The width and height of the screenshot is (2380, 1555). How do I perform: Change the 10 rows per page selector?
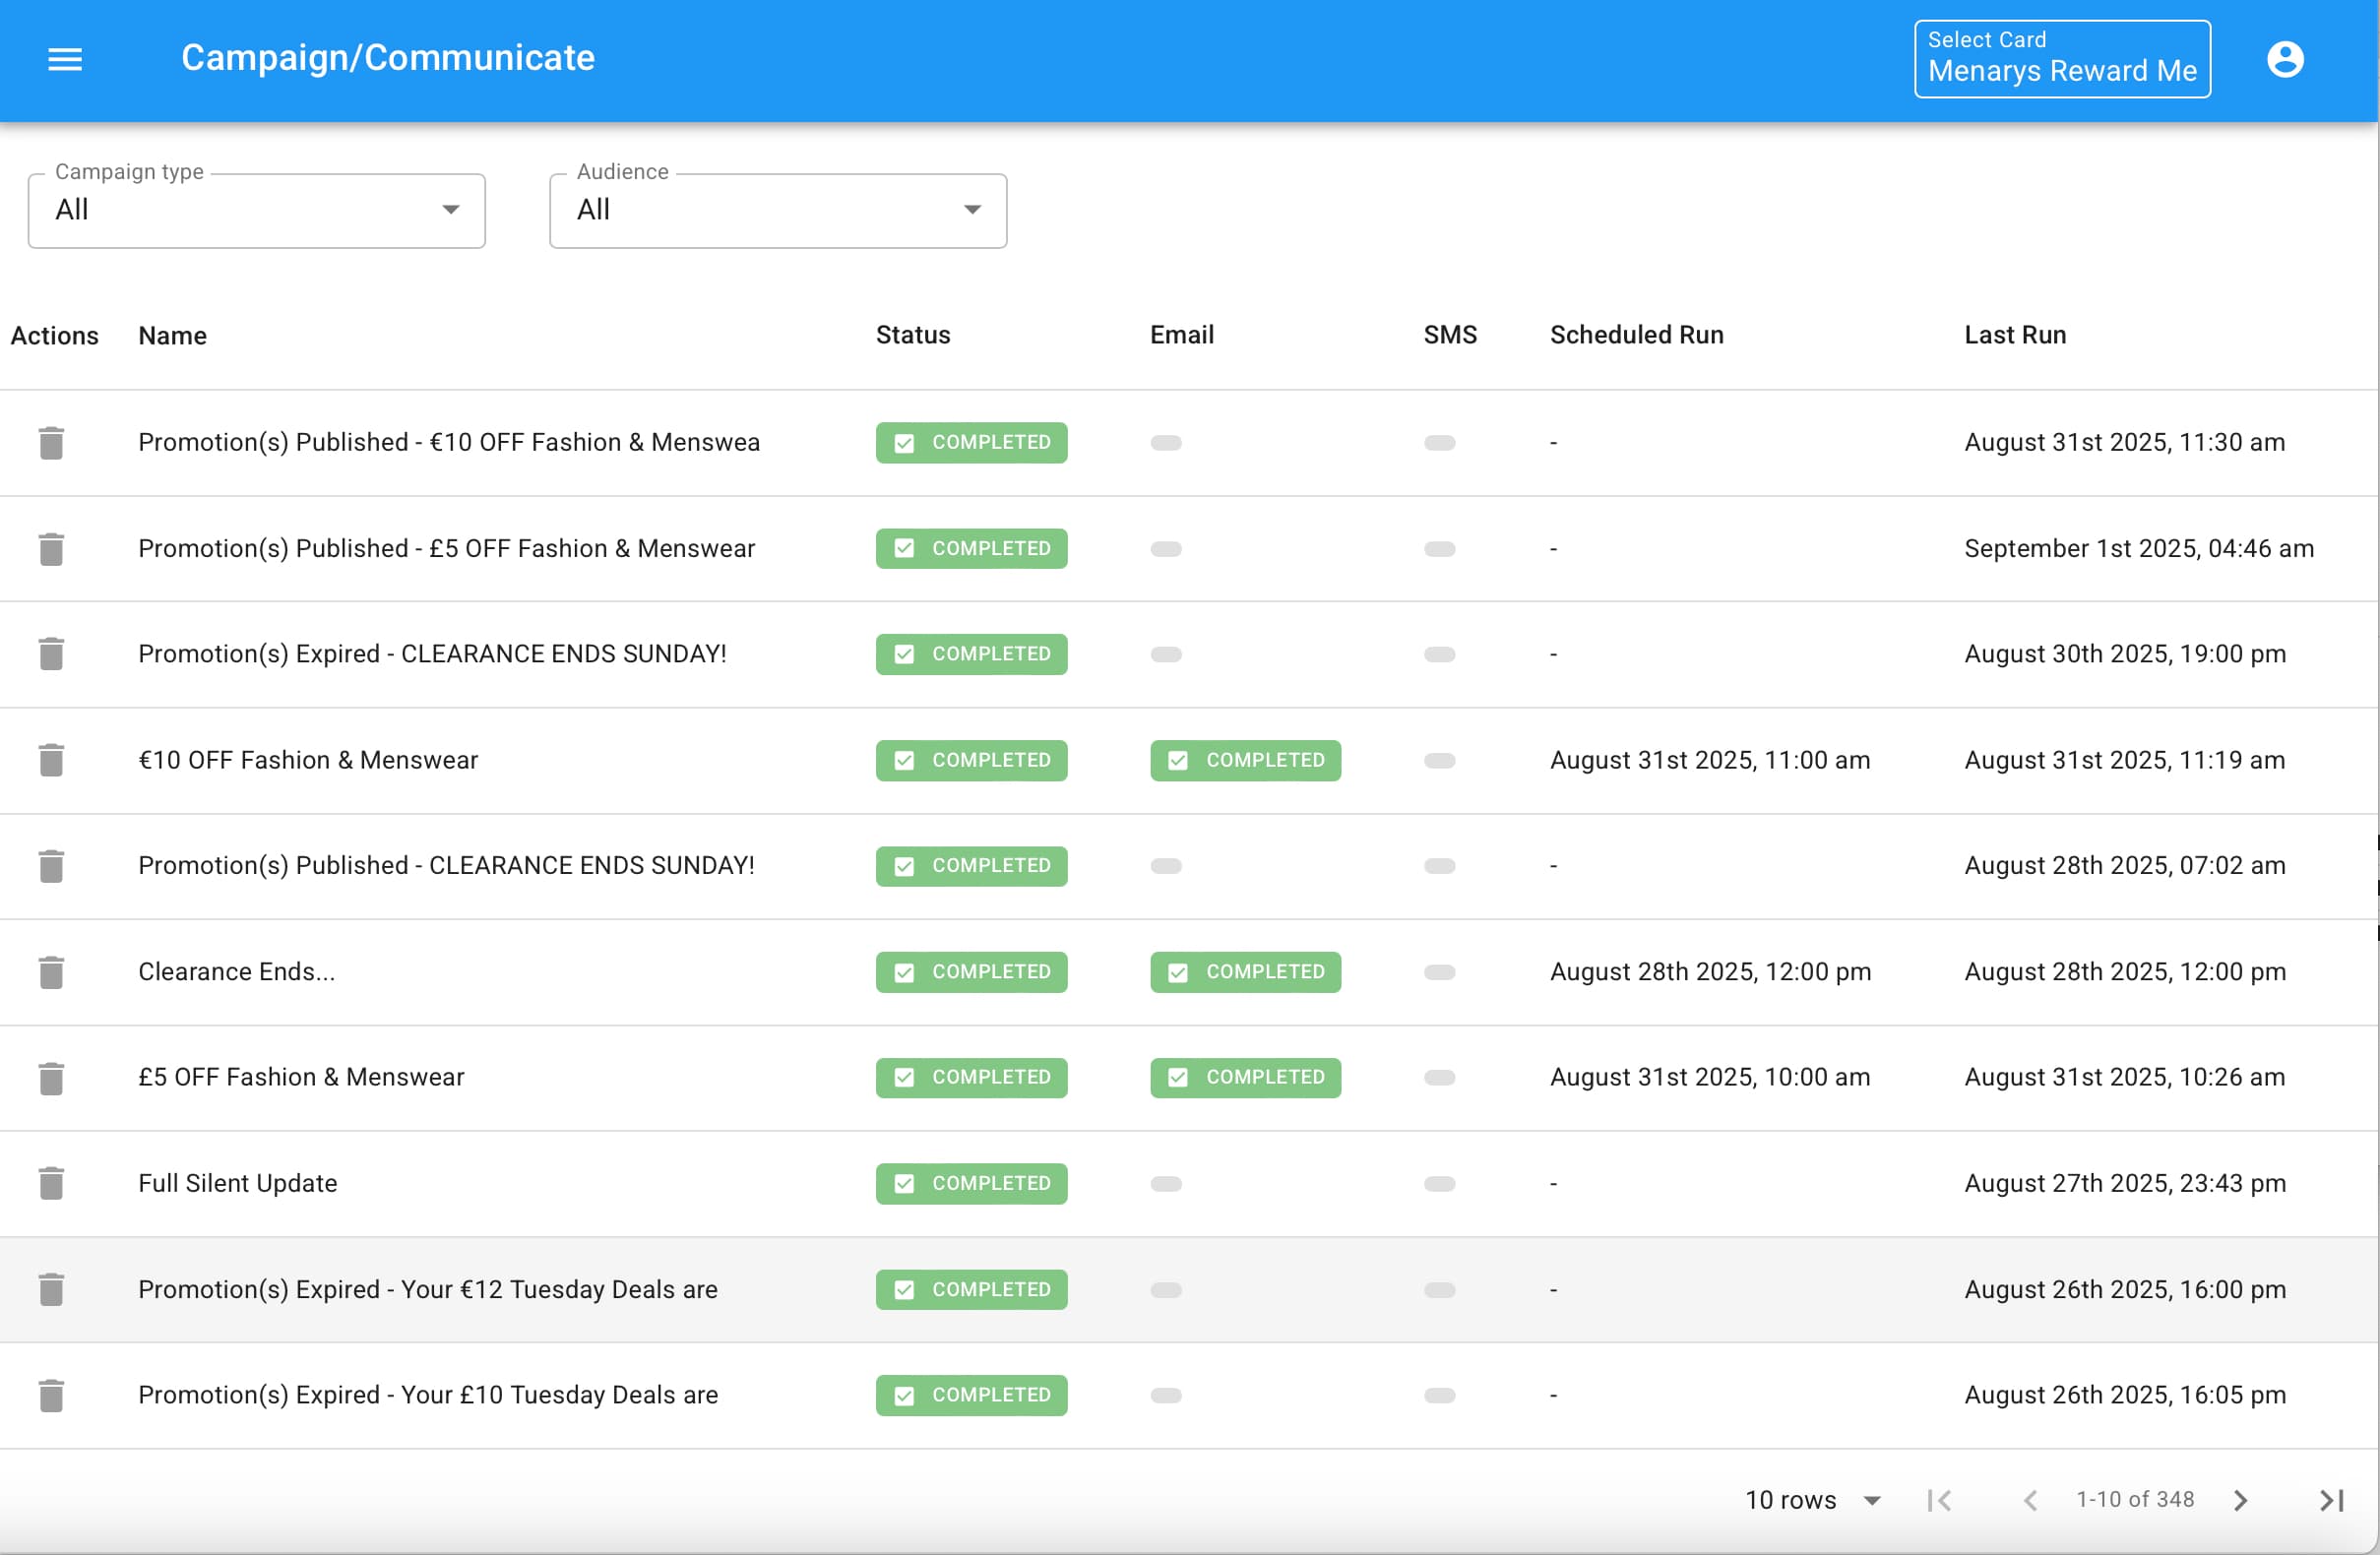pos(1812,1500)
